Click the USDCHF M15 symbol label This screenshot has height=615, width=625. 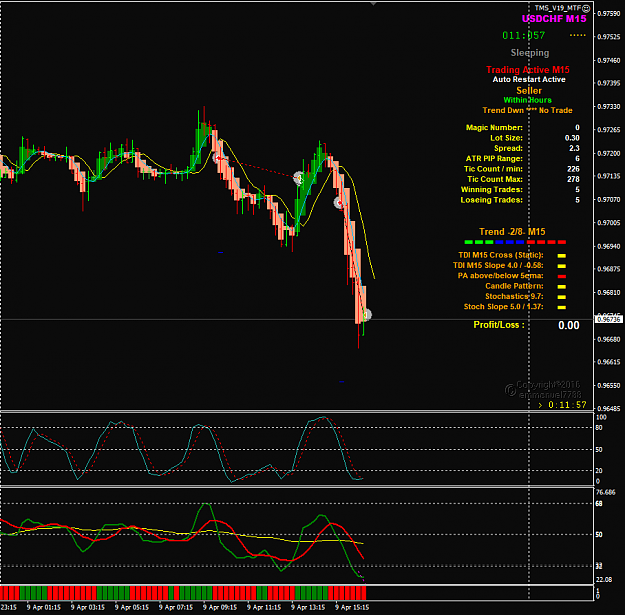[x=554, y=19]
